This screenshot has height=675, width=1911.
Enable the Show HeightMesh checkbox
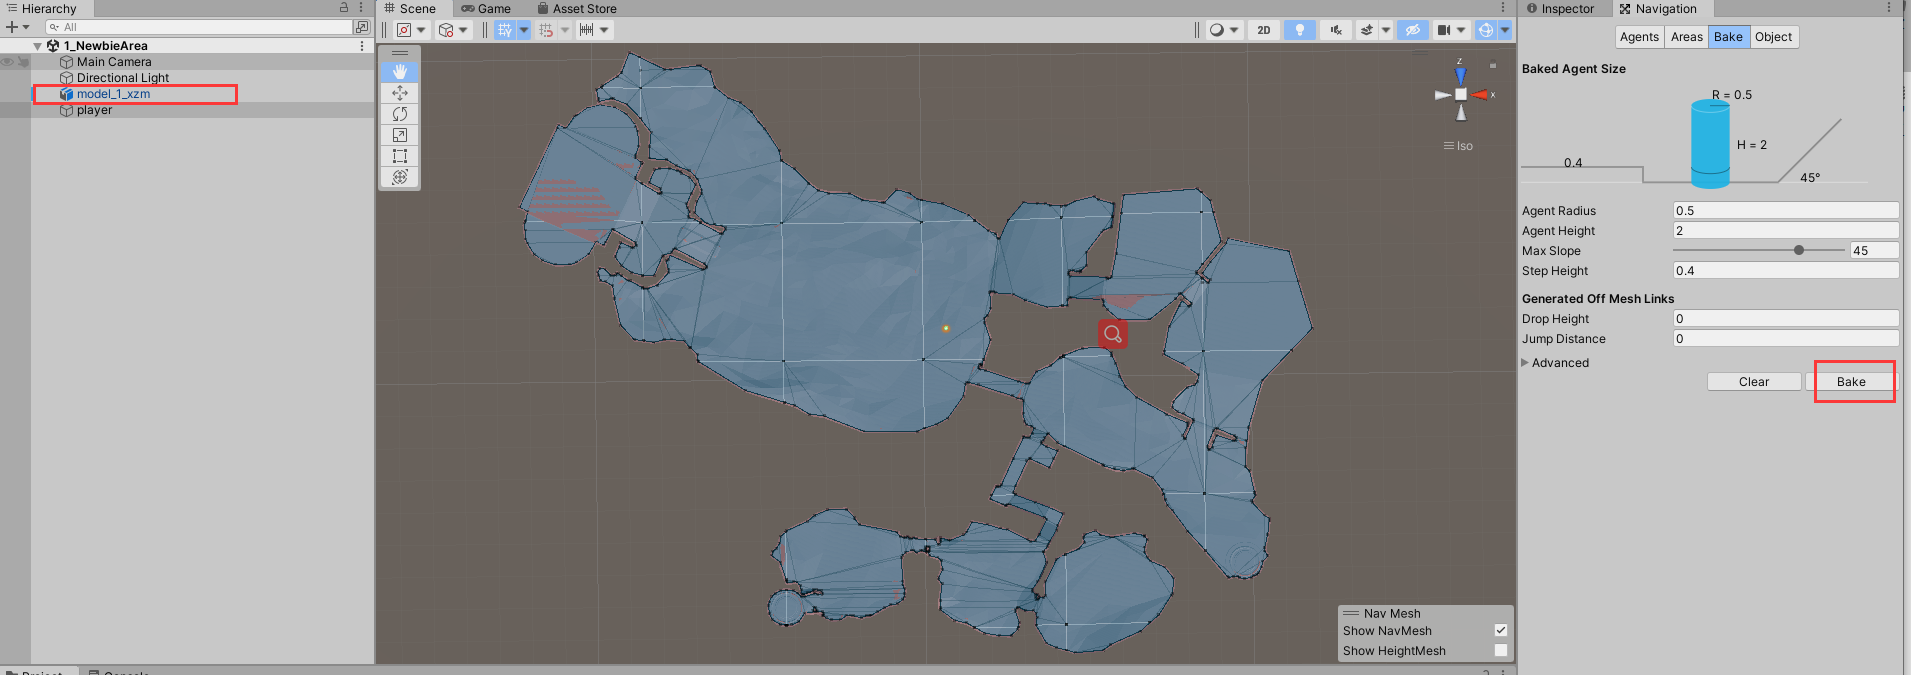(1500, 650)
